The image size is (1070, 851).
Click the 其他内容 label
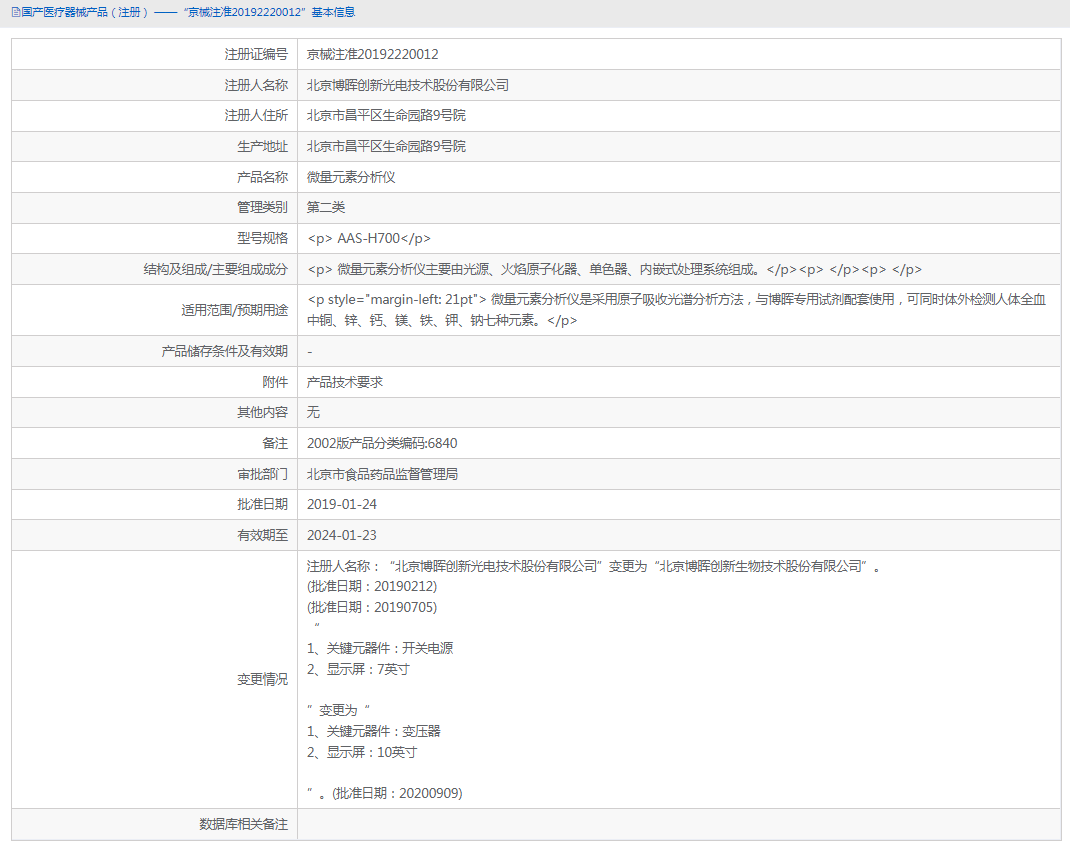(262, 412)
